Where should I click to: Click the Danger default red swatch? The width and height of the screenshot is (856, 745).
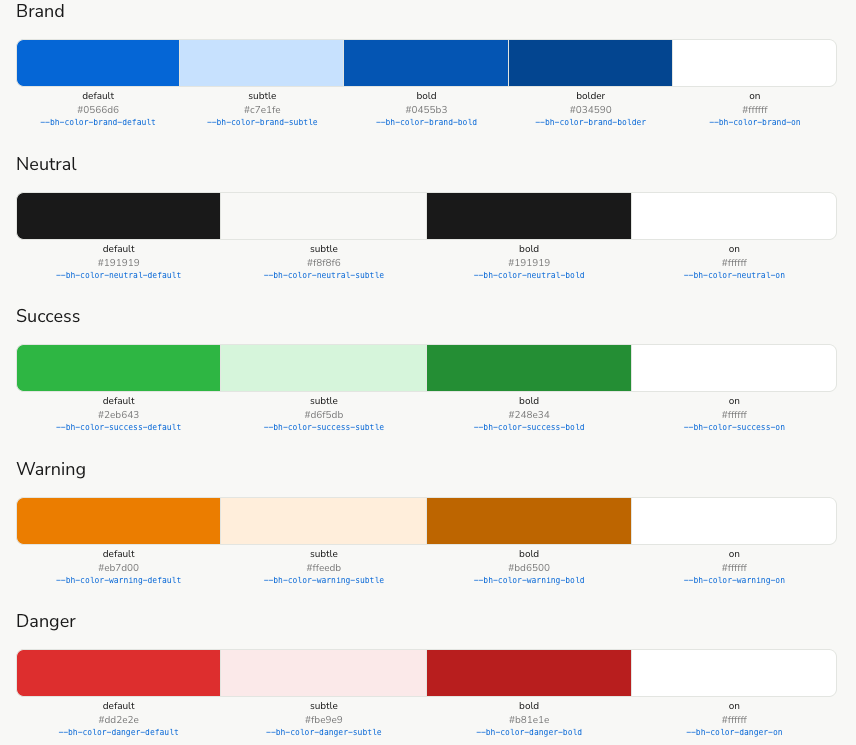click(x=118, y=673)
